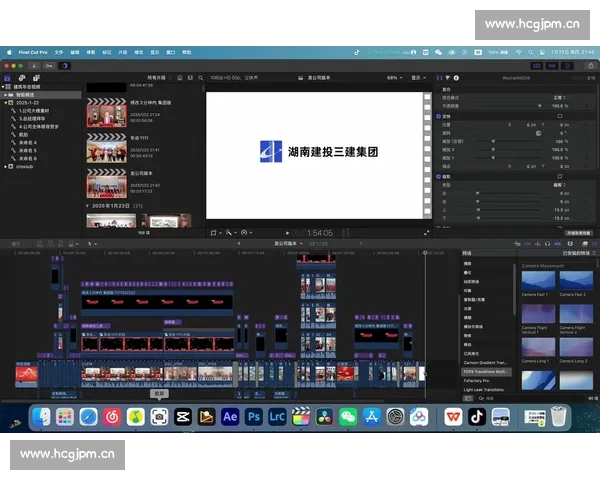Toggle the 裁剪 (Crop) checkbox in inspector
The height and width of the screenshot is (480, 600).
439,175
